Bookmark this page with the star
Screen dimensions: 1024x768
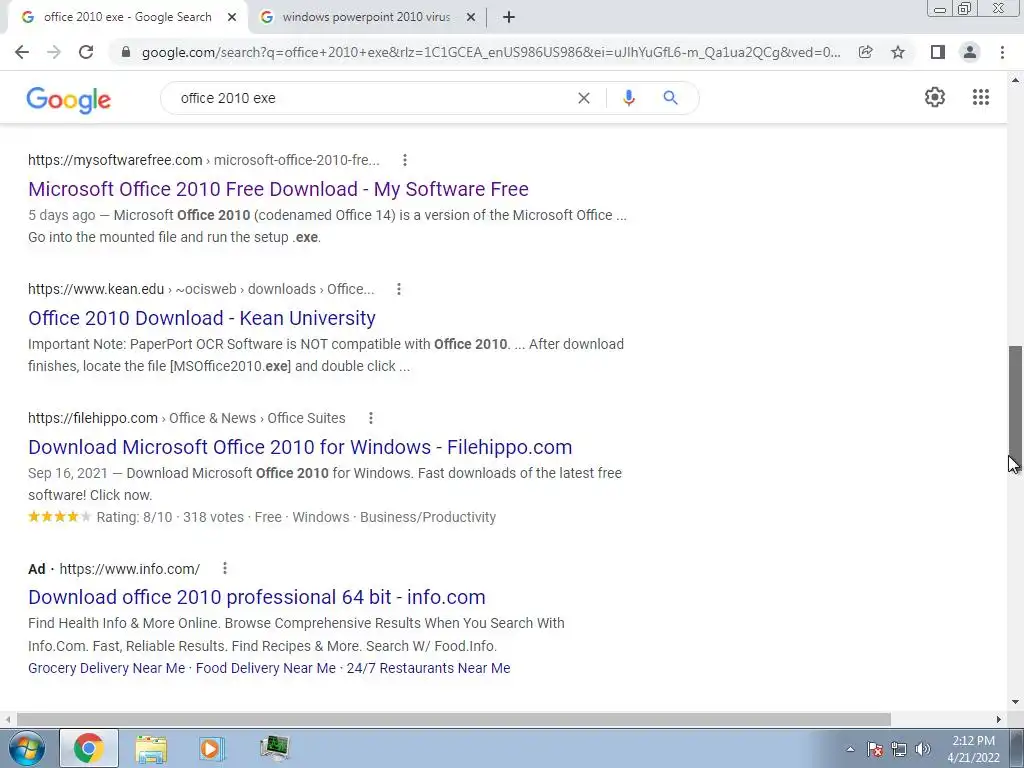coord(898,52)
